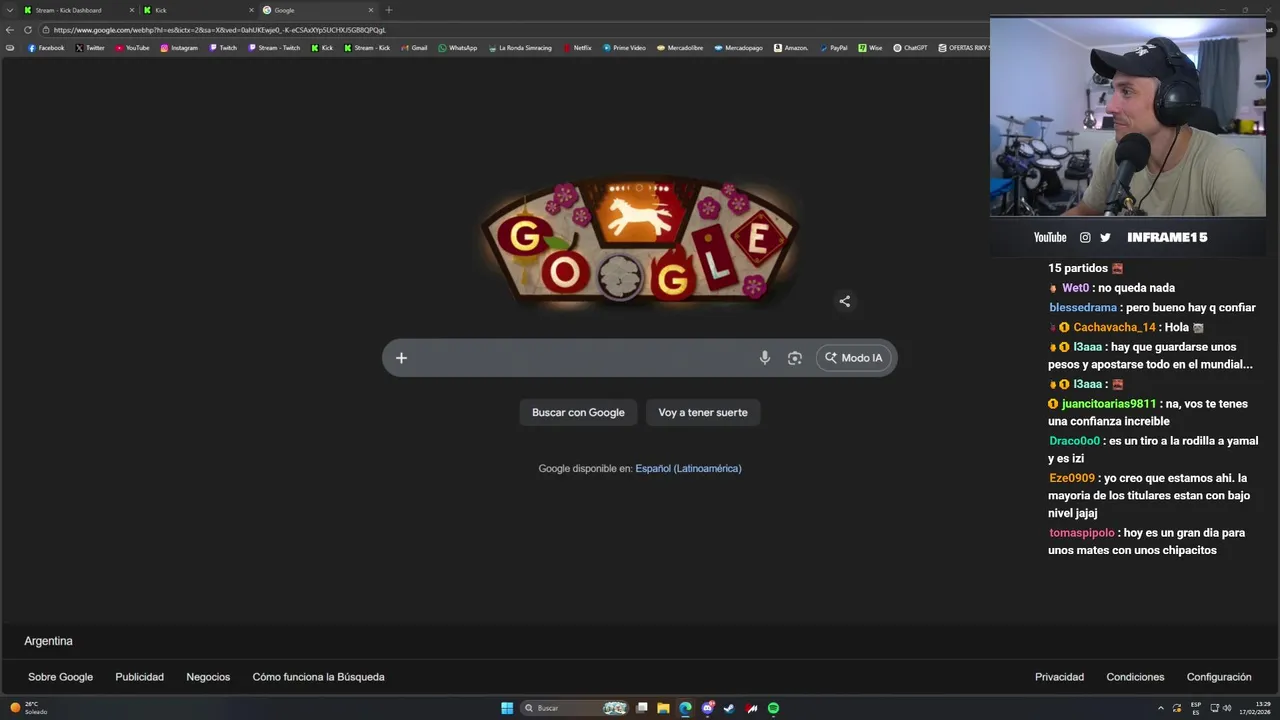Viewport: 1280px width, 720px height.
Task: Click the Buscar con Google button
Action: [x=578, y=412]
